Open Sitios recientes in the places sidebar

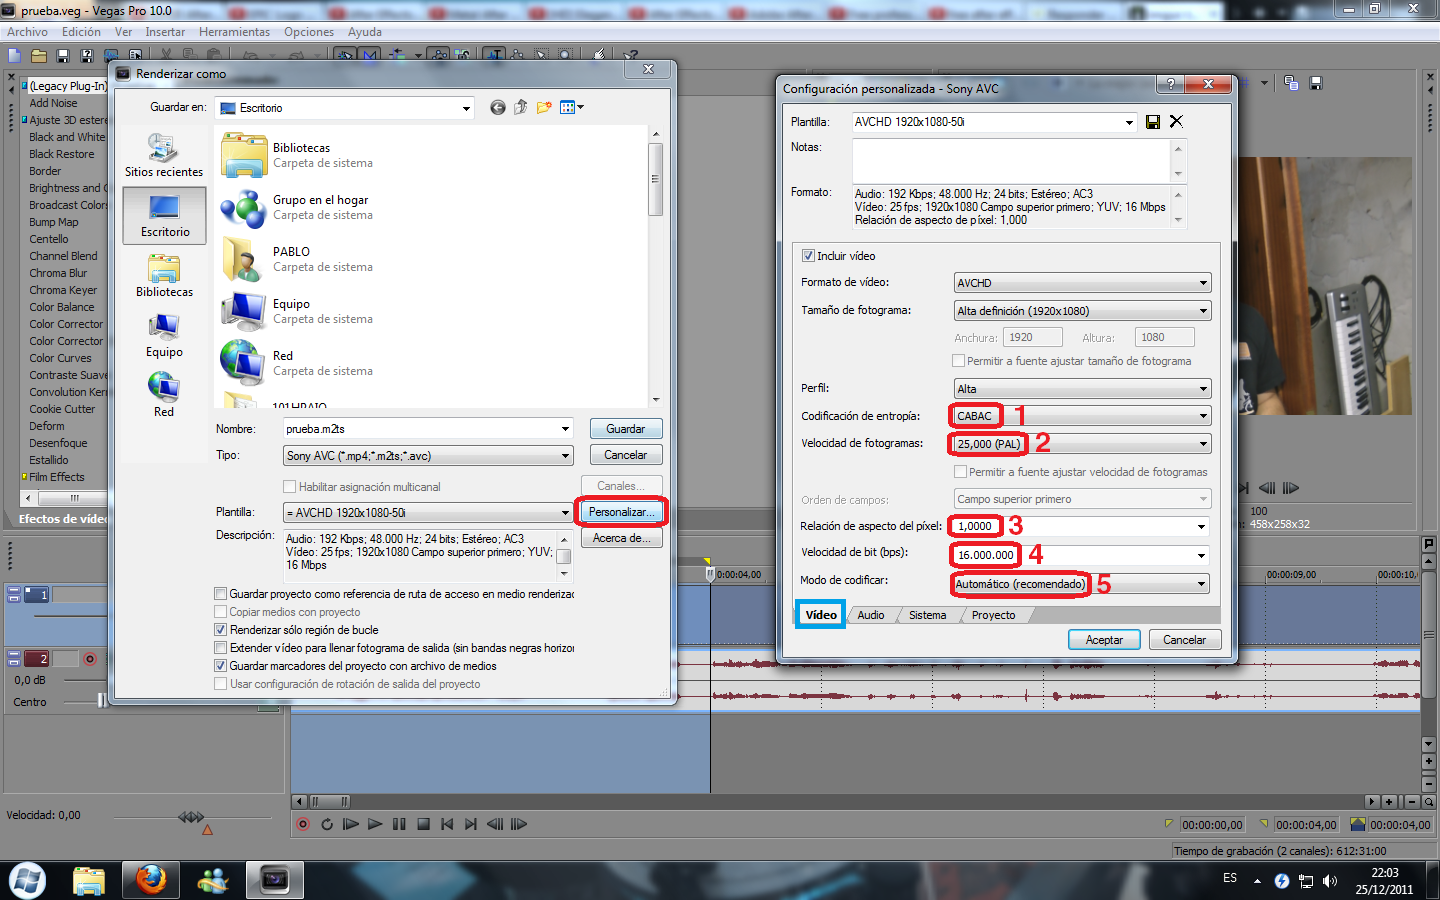click(x=164, y=155)
